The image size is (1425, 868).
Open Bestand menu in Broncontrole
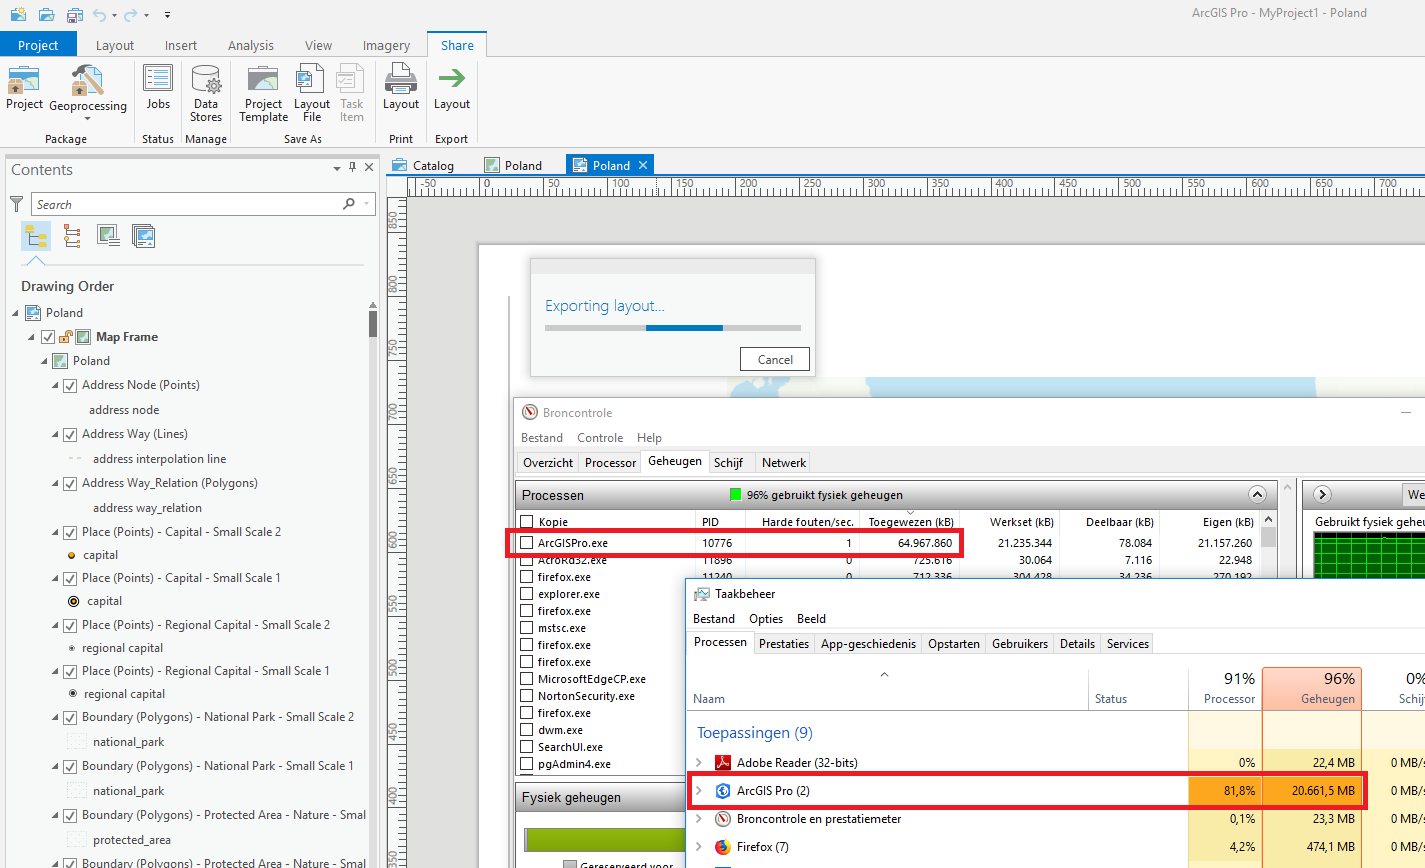tap(542, 438)
